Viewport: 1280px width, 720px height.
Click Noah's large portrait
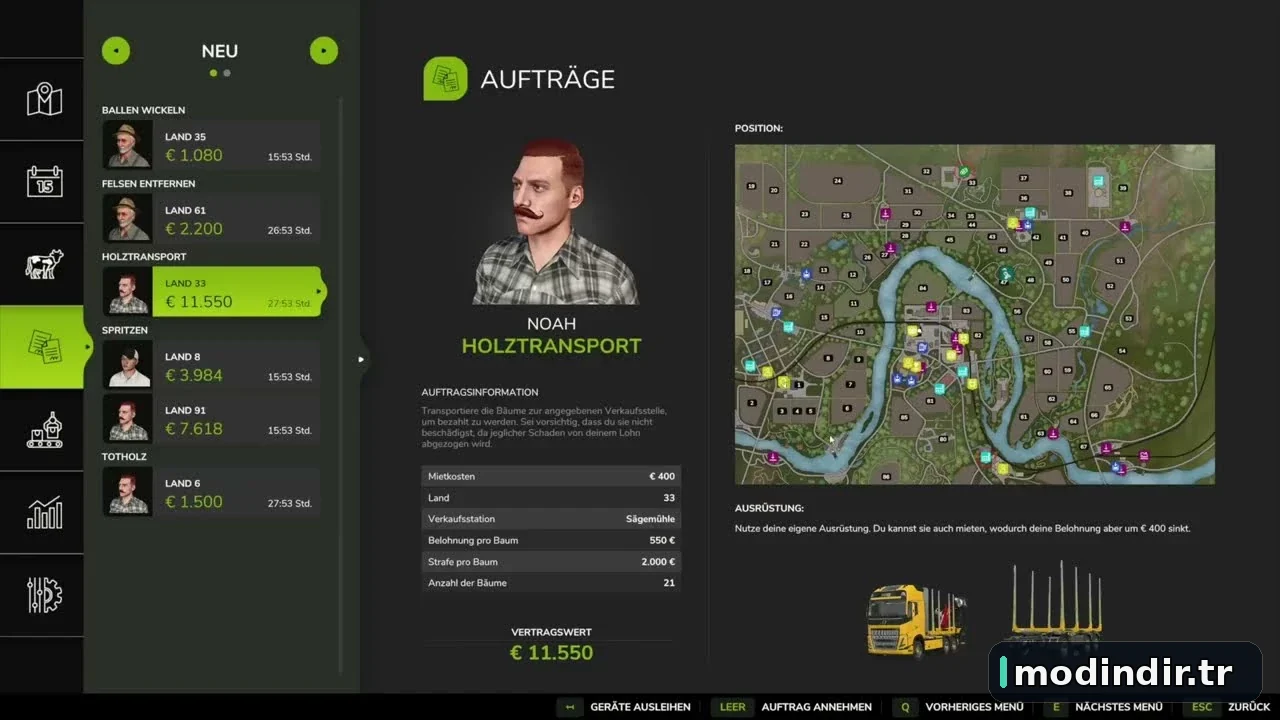pos(555,221)
